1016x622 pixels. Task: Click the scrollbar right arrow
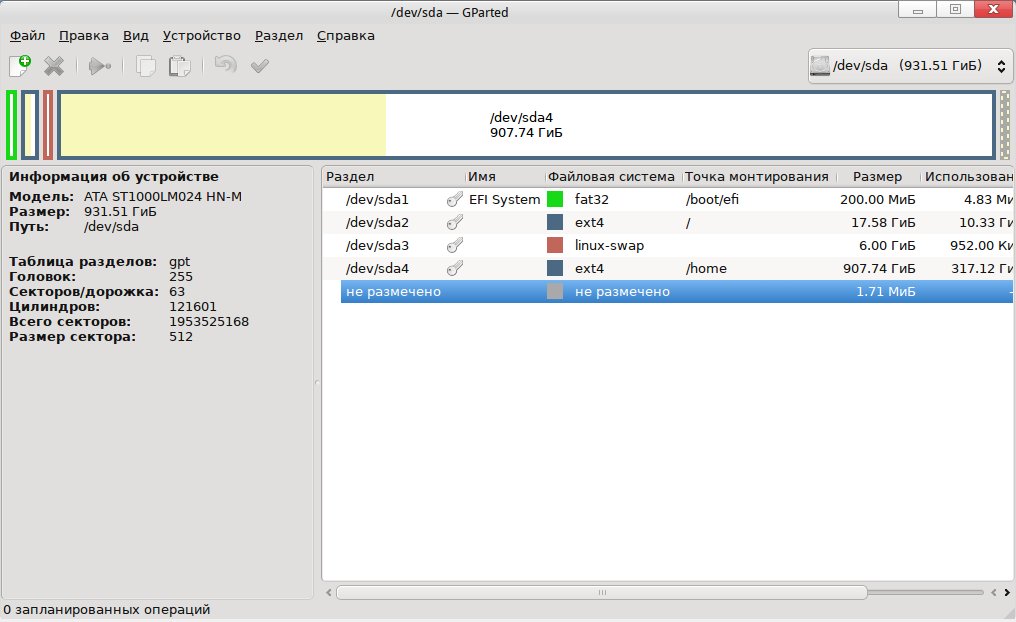point(1007,592)
